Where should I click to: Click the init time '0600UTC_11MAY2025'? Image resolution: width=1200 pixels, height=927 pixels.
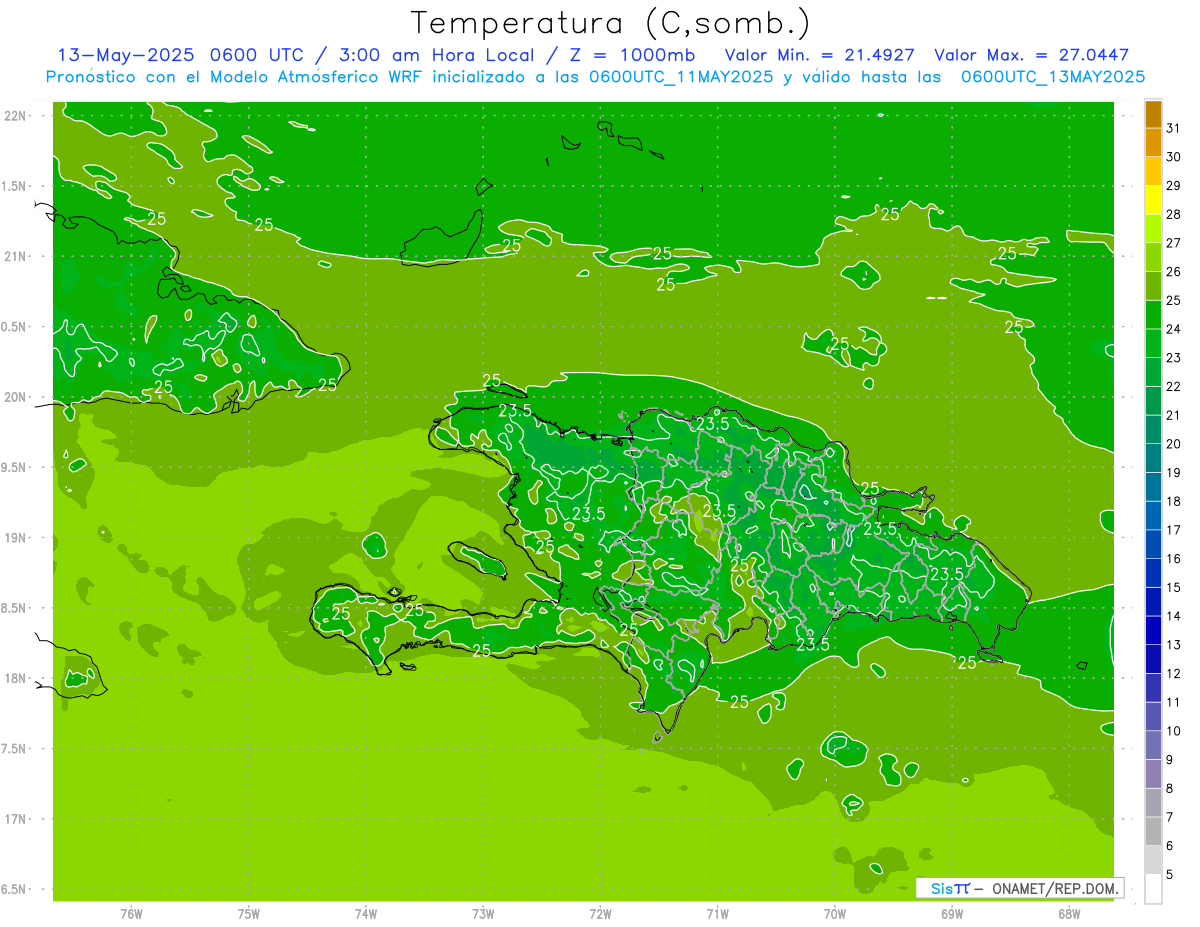pyautogui.click(x=681, y=77)
